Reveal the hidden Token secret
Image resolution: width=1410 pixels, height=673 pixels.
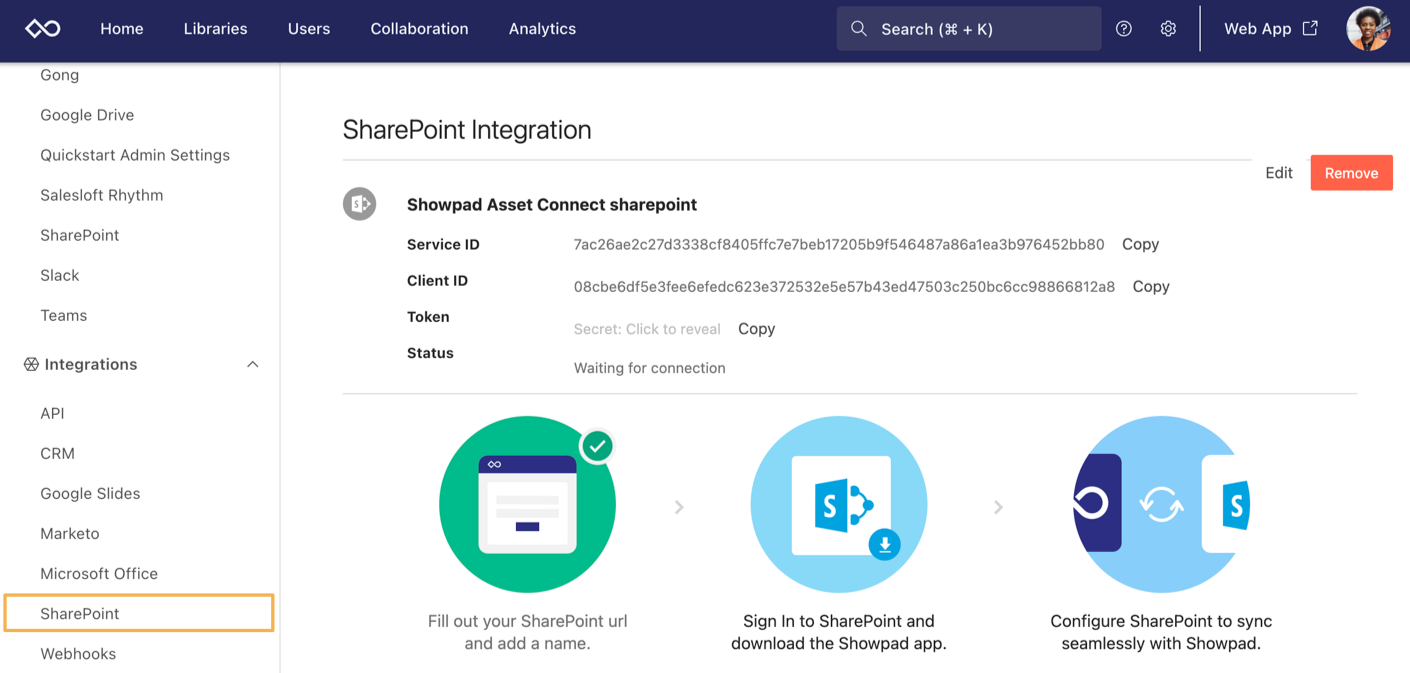(646, 328)
